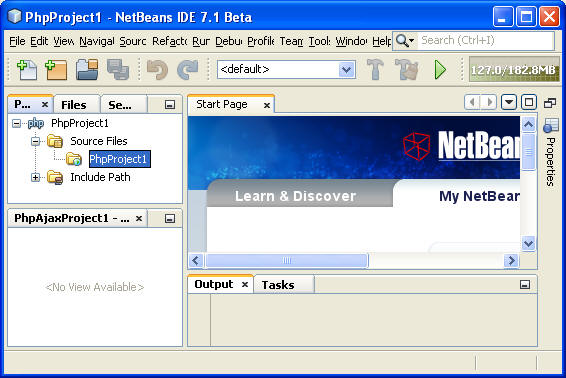Image resolution: width=566 pixels, height=378 pixels.
Task: Close the PhpAjaxProject1 navigator tab
Action: click(x=139, y=218)
